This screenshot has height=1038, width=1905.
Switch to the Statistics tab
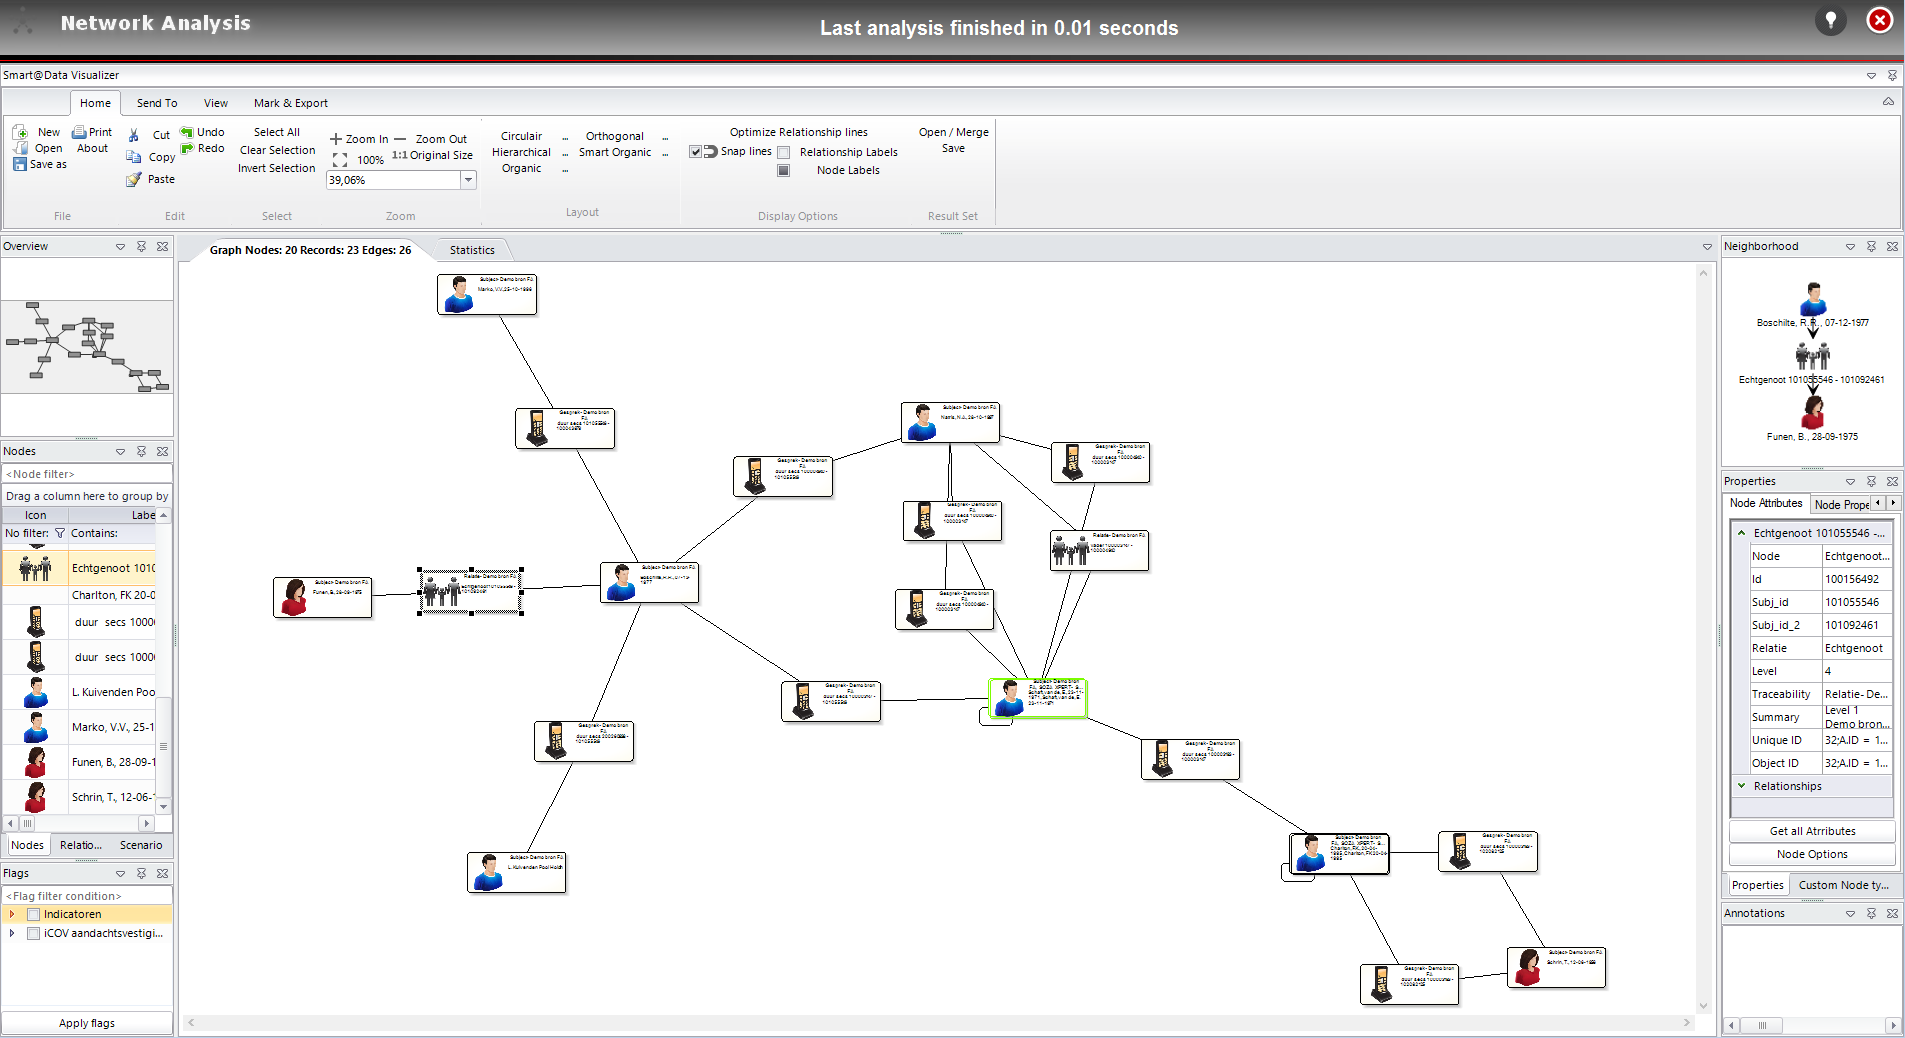point(472,250)
